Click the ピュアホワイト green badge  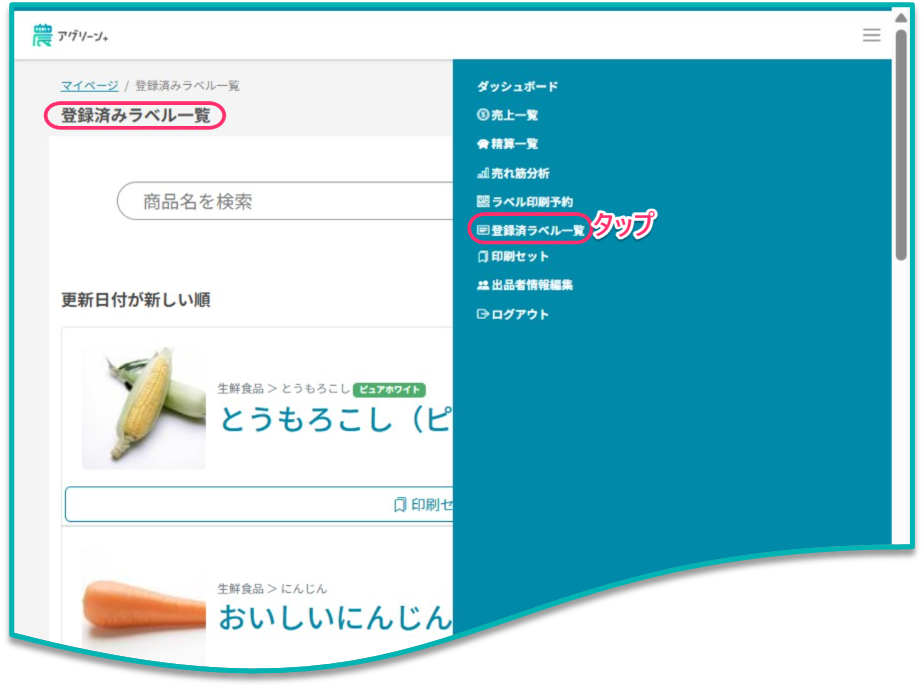pyautogui.click(x=389, y=389)
